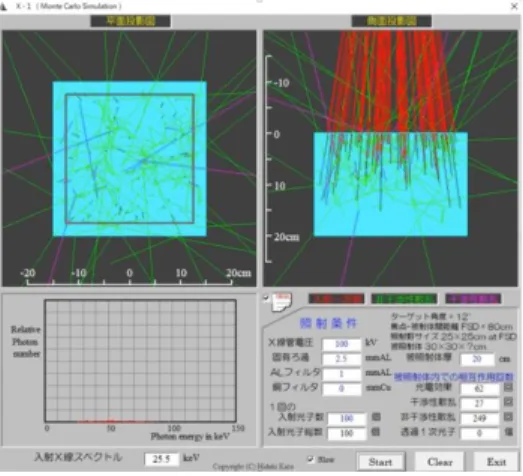Click the 平面投影図 header label
The width and height of the screenshot is (523, 476).
click(x=130, y=21)
